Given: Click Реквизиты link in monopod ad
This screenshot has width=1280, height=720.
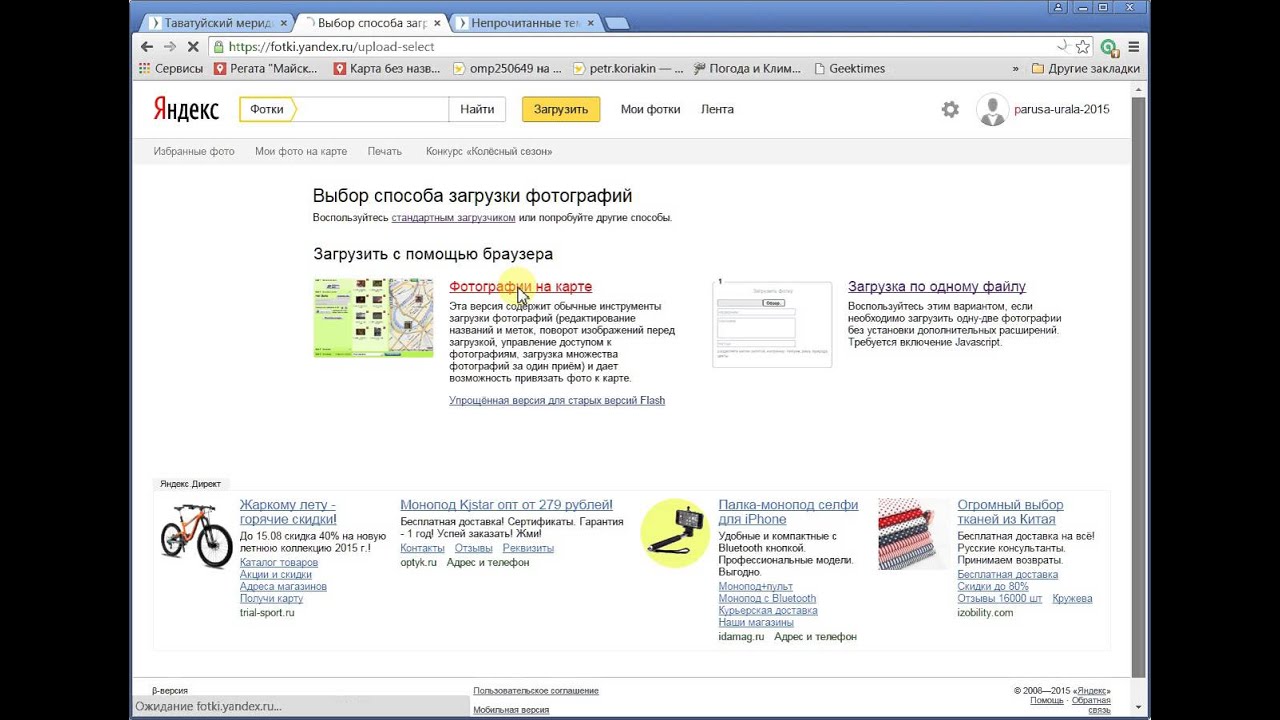Looking at the screenshot, I should pos(528,549).
